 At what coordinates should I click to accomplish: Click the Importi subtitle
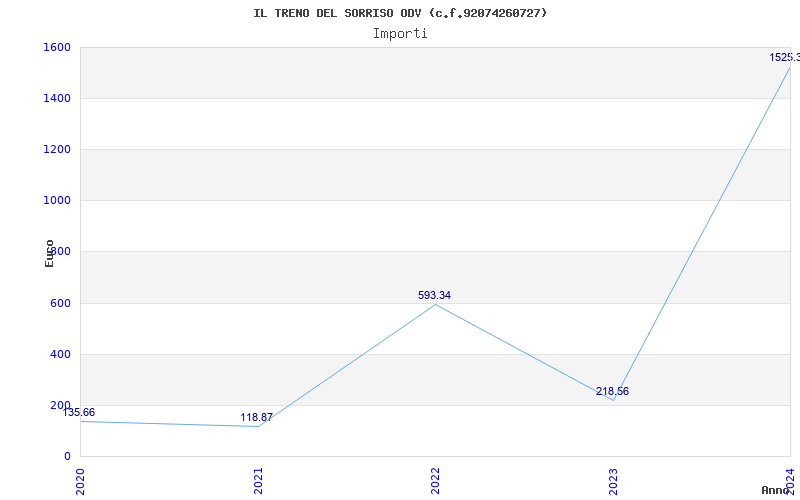pos(400,34)
